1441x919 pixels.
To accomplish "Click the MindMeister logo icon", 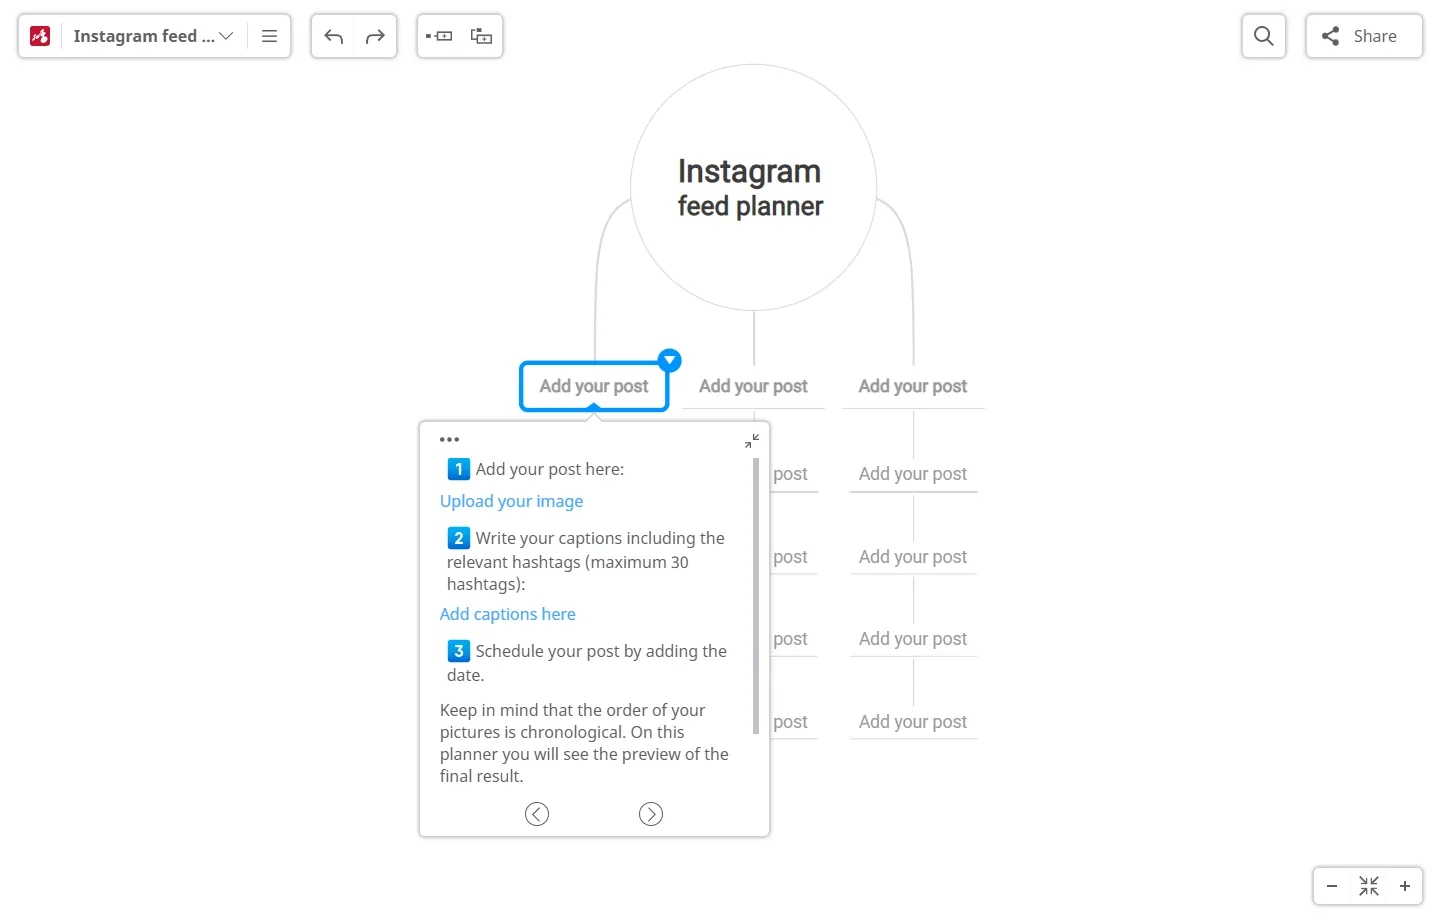I will click(40, 36).
